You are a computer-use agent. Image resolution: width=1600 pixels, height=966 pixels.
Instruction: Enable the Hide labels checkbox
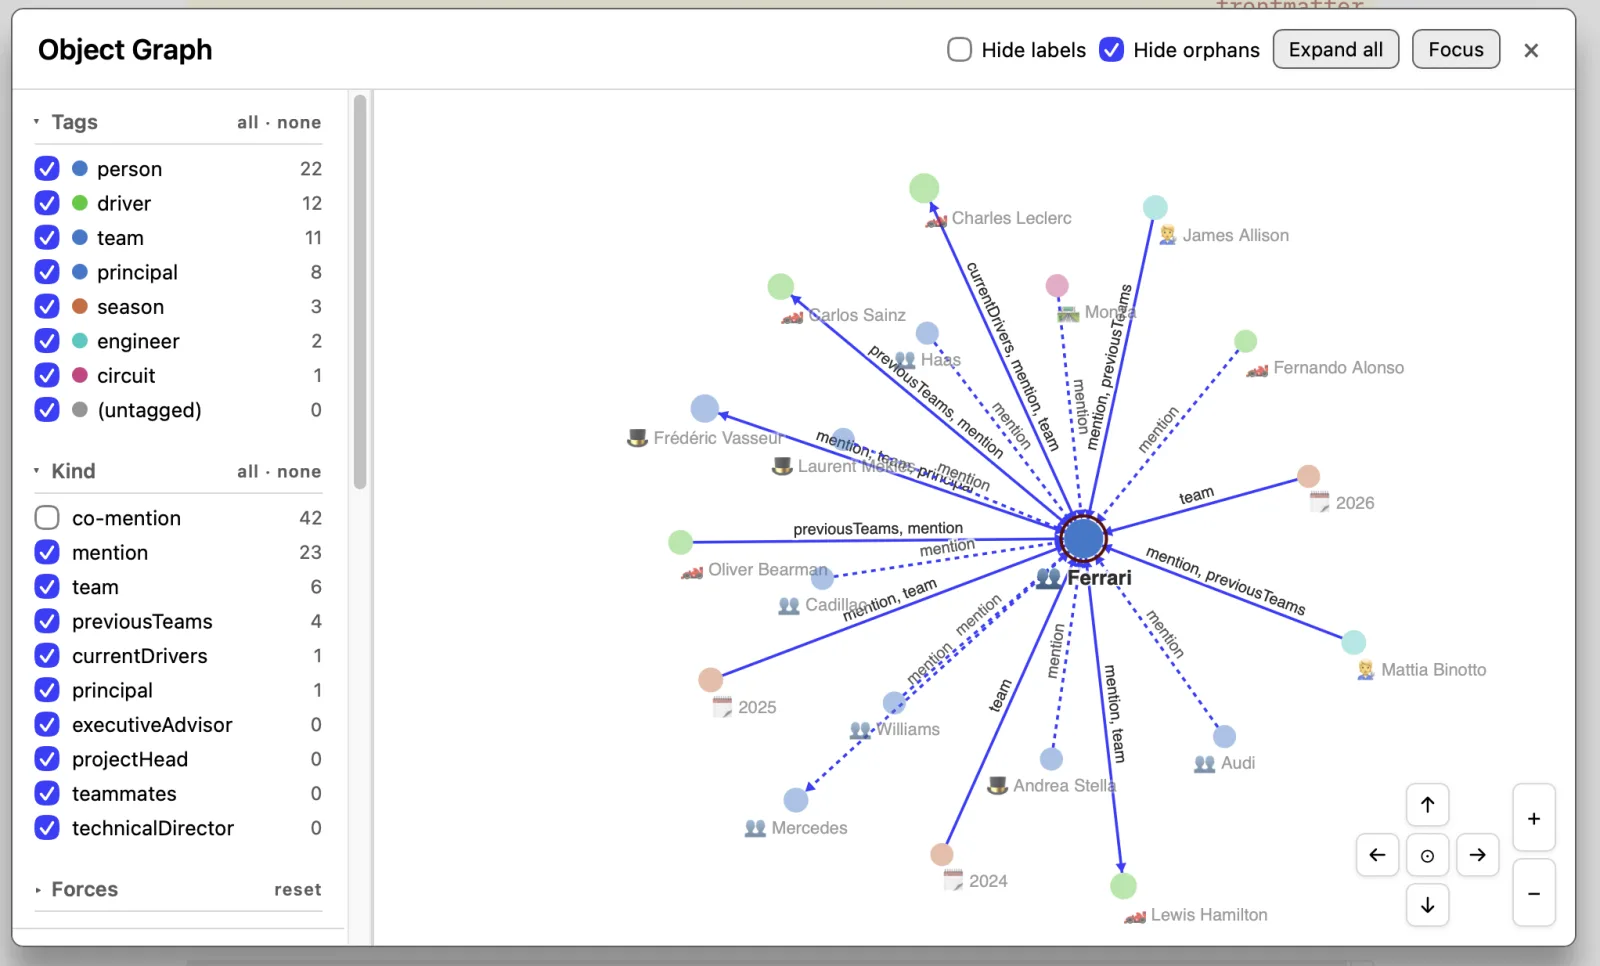click(x=959, y=50)
